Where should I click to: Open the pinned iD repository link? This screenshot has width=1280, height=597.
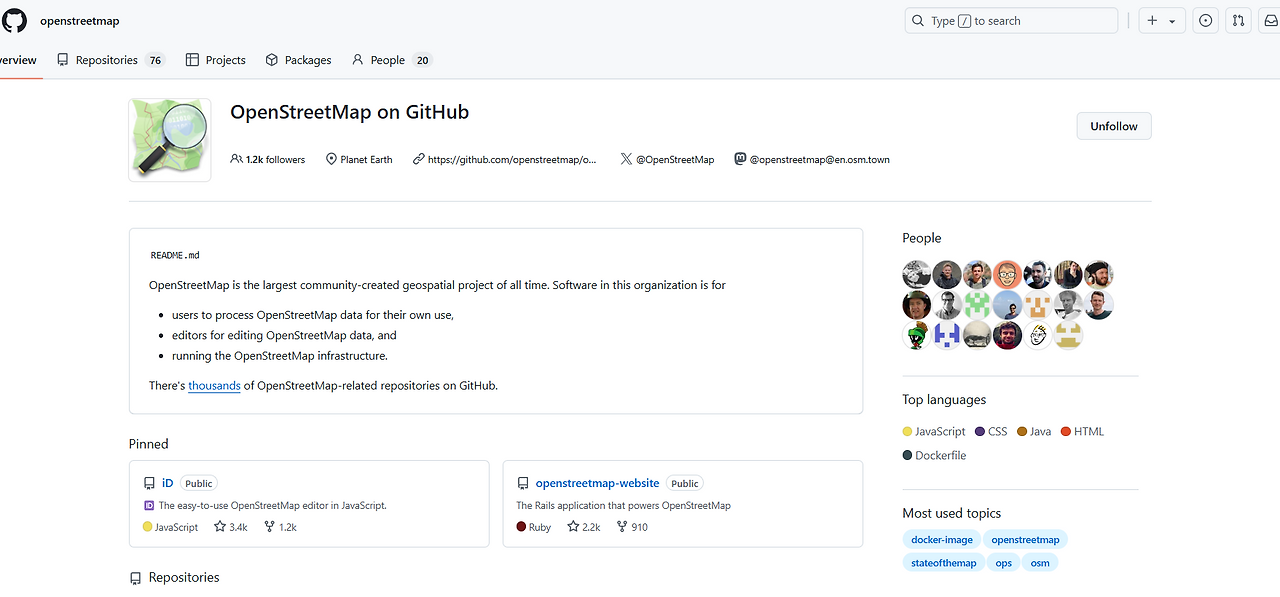click(x=168, y=483)
